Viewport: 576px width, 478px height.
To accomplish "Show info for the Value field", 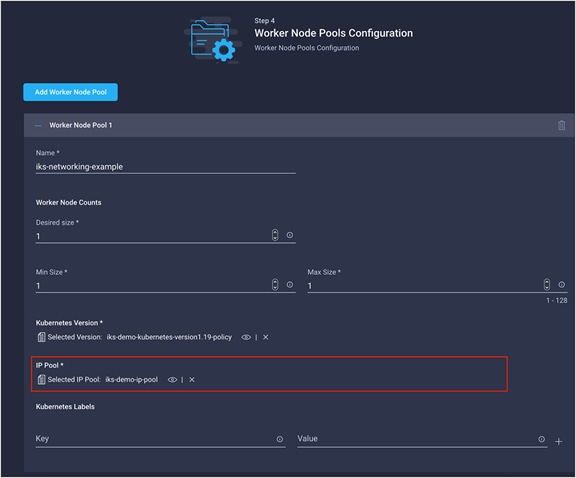I will [541, 439].
